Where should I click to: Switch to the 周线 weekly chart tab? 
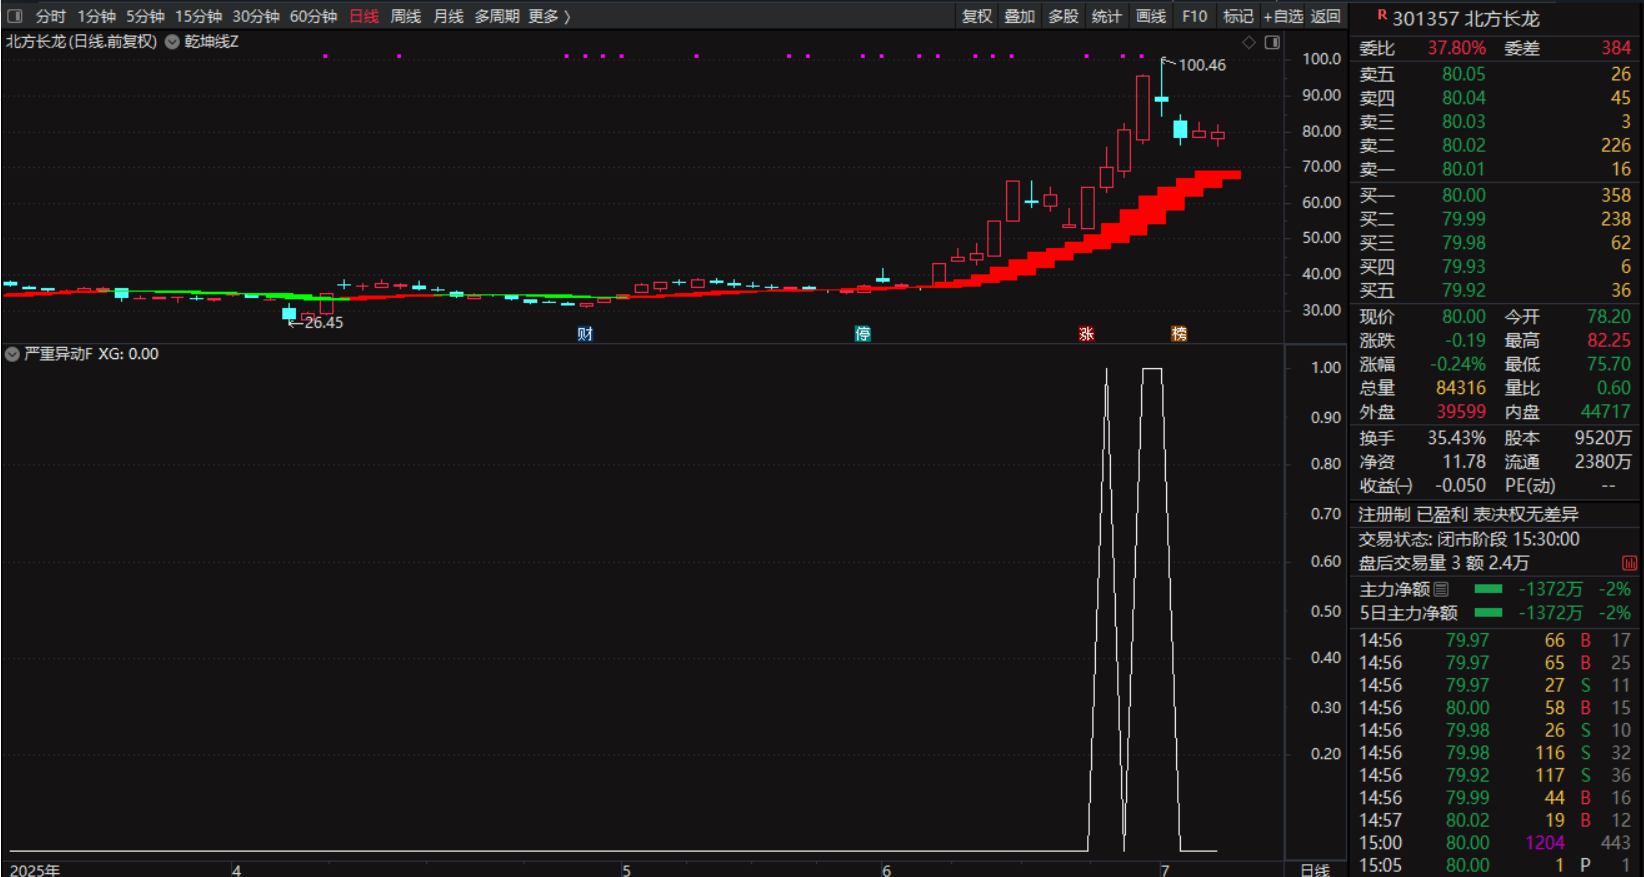pos(405,16)
